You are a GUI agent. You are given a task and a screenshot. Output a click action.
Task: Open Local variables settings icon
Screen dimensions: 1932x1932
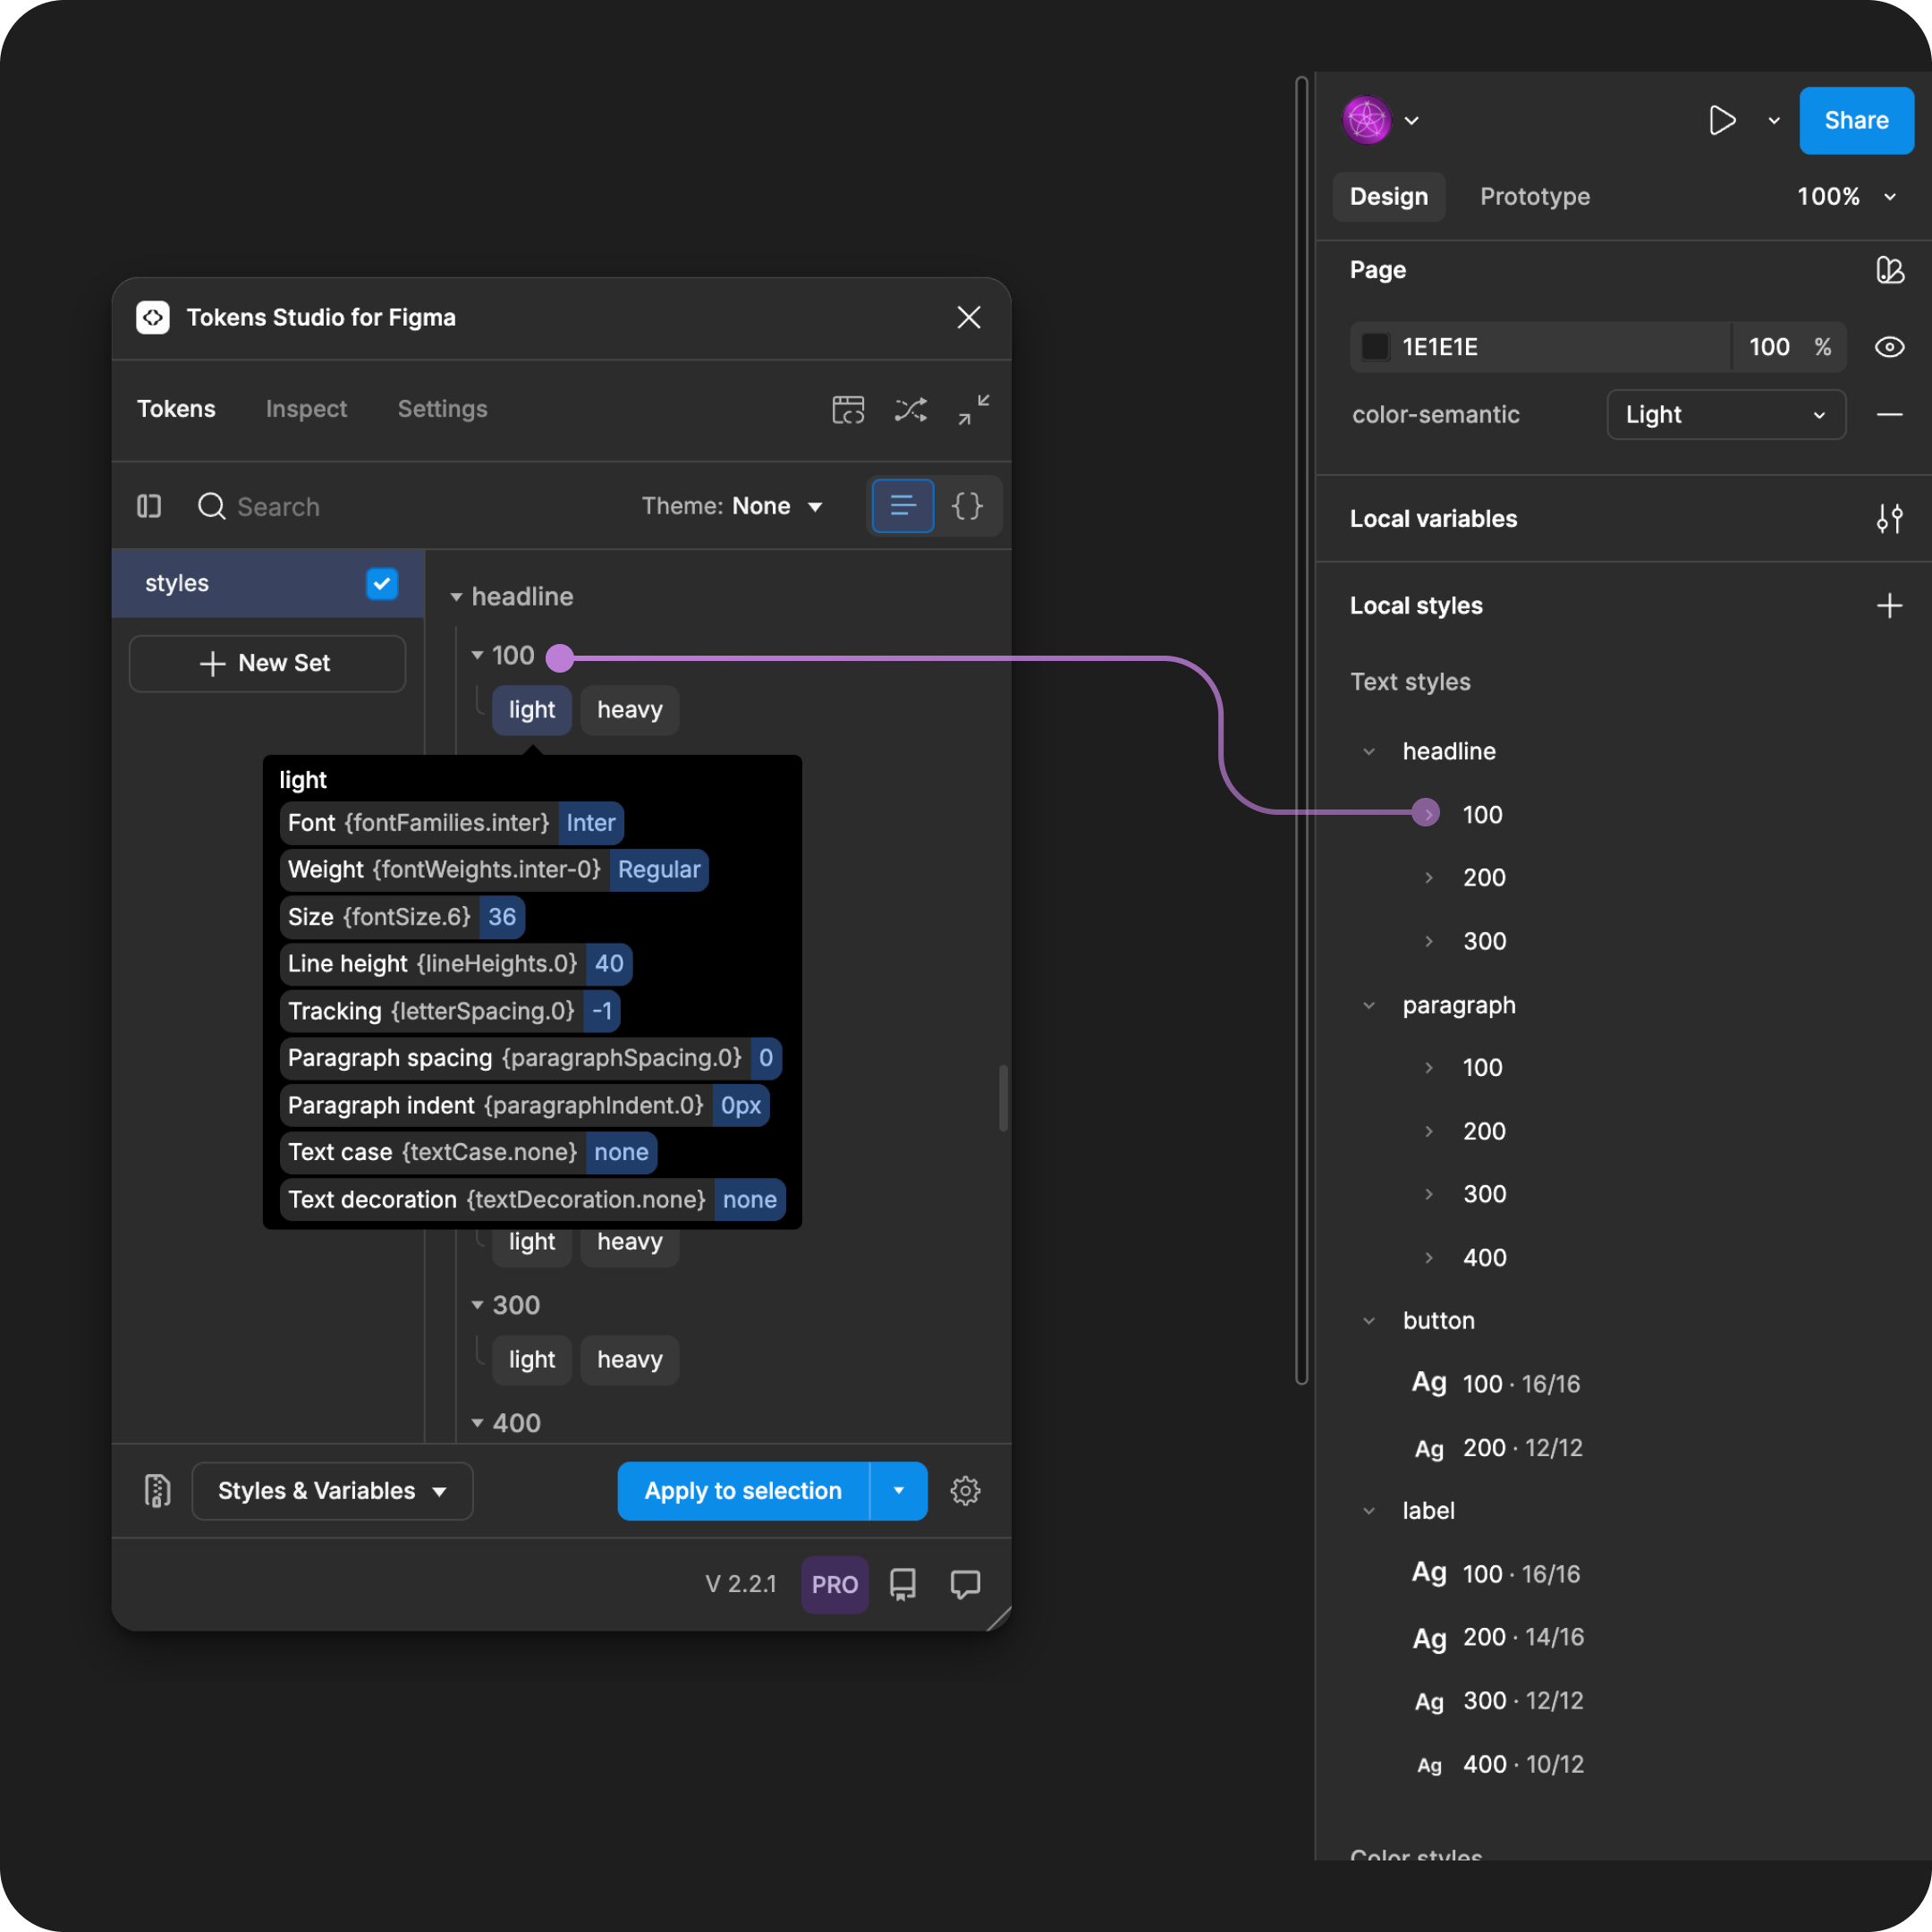pos(1889,518)
